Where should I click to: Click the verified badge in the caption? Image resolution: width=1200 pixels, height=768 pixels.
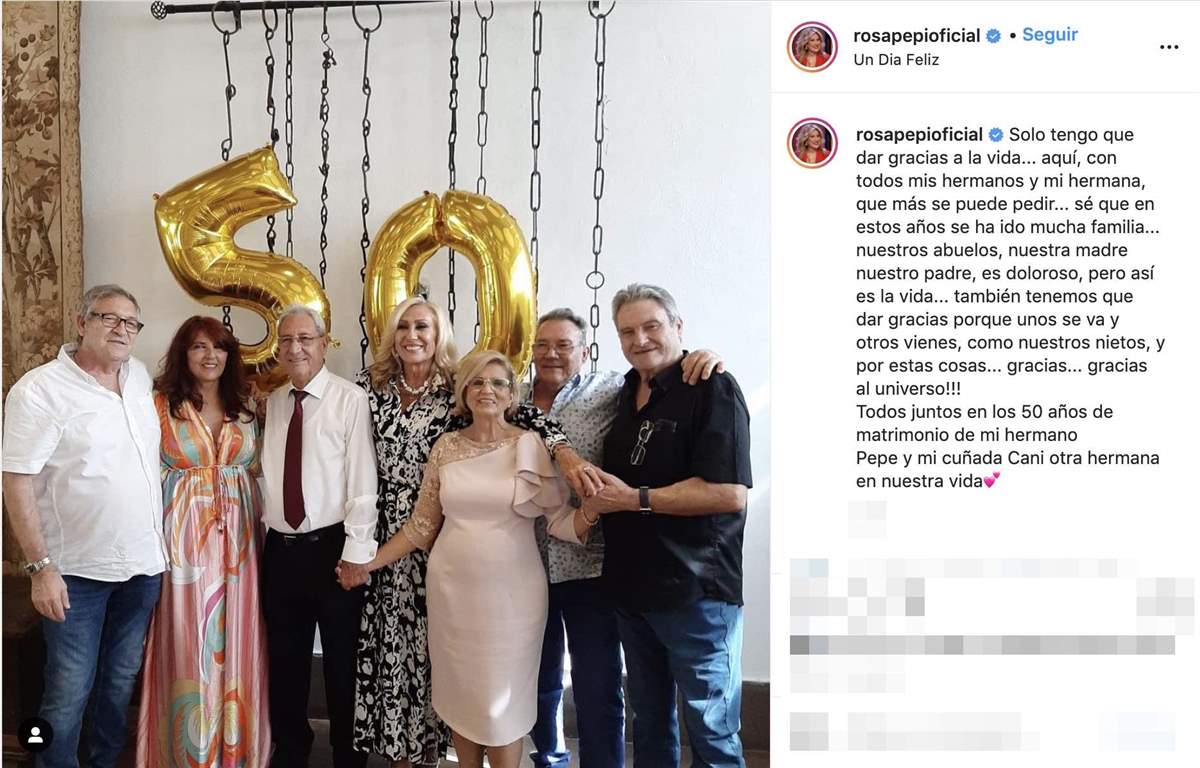(x=996, y=135)
